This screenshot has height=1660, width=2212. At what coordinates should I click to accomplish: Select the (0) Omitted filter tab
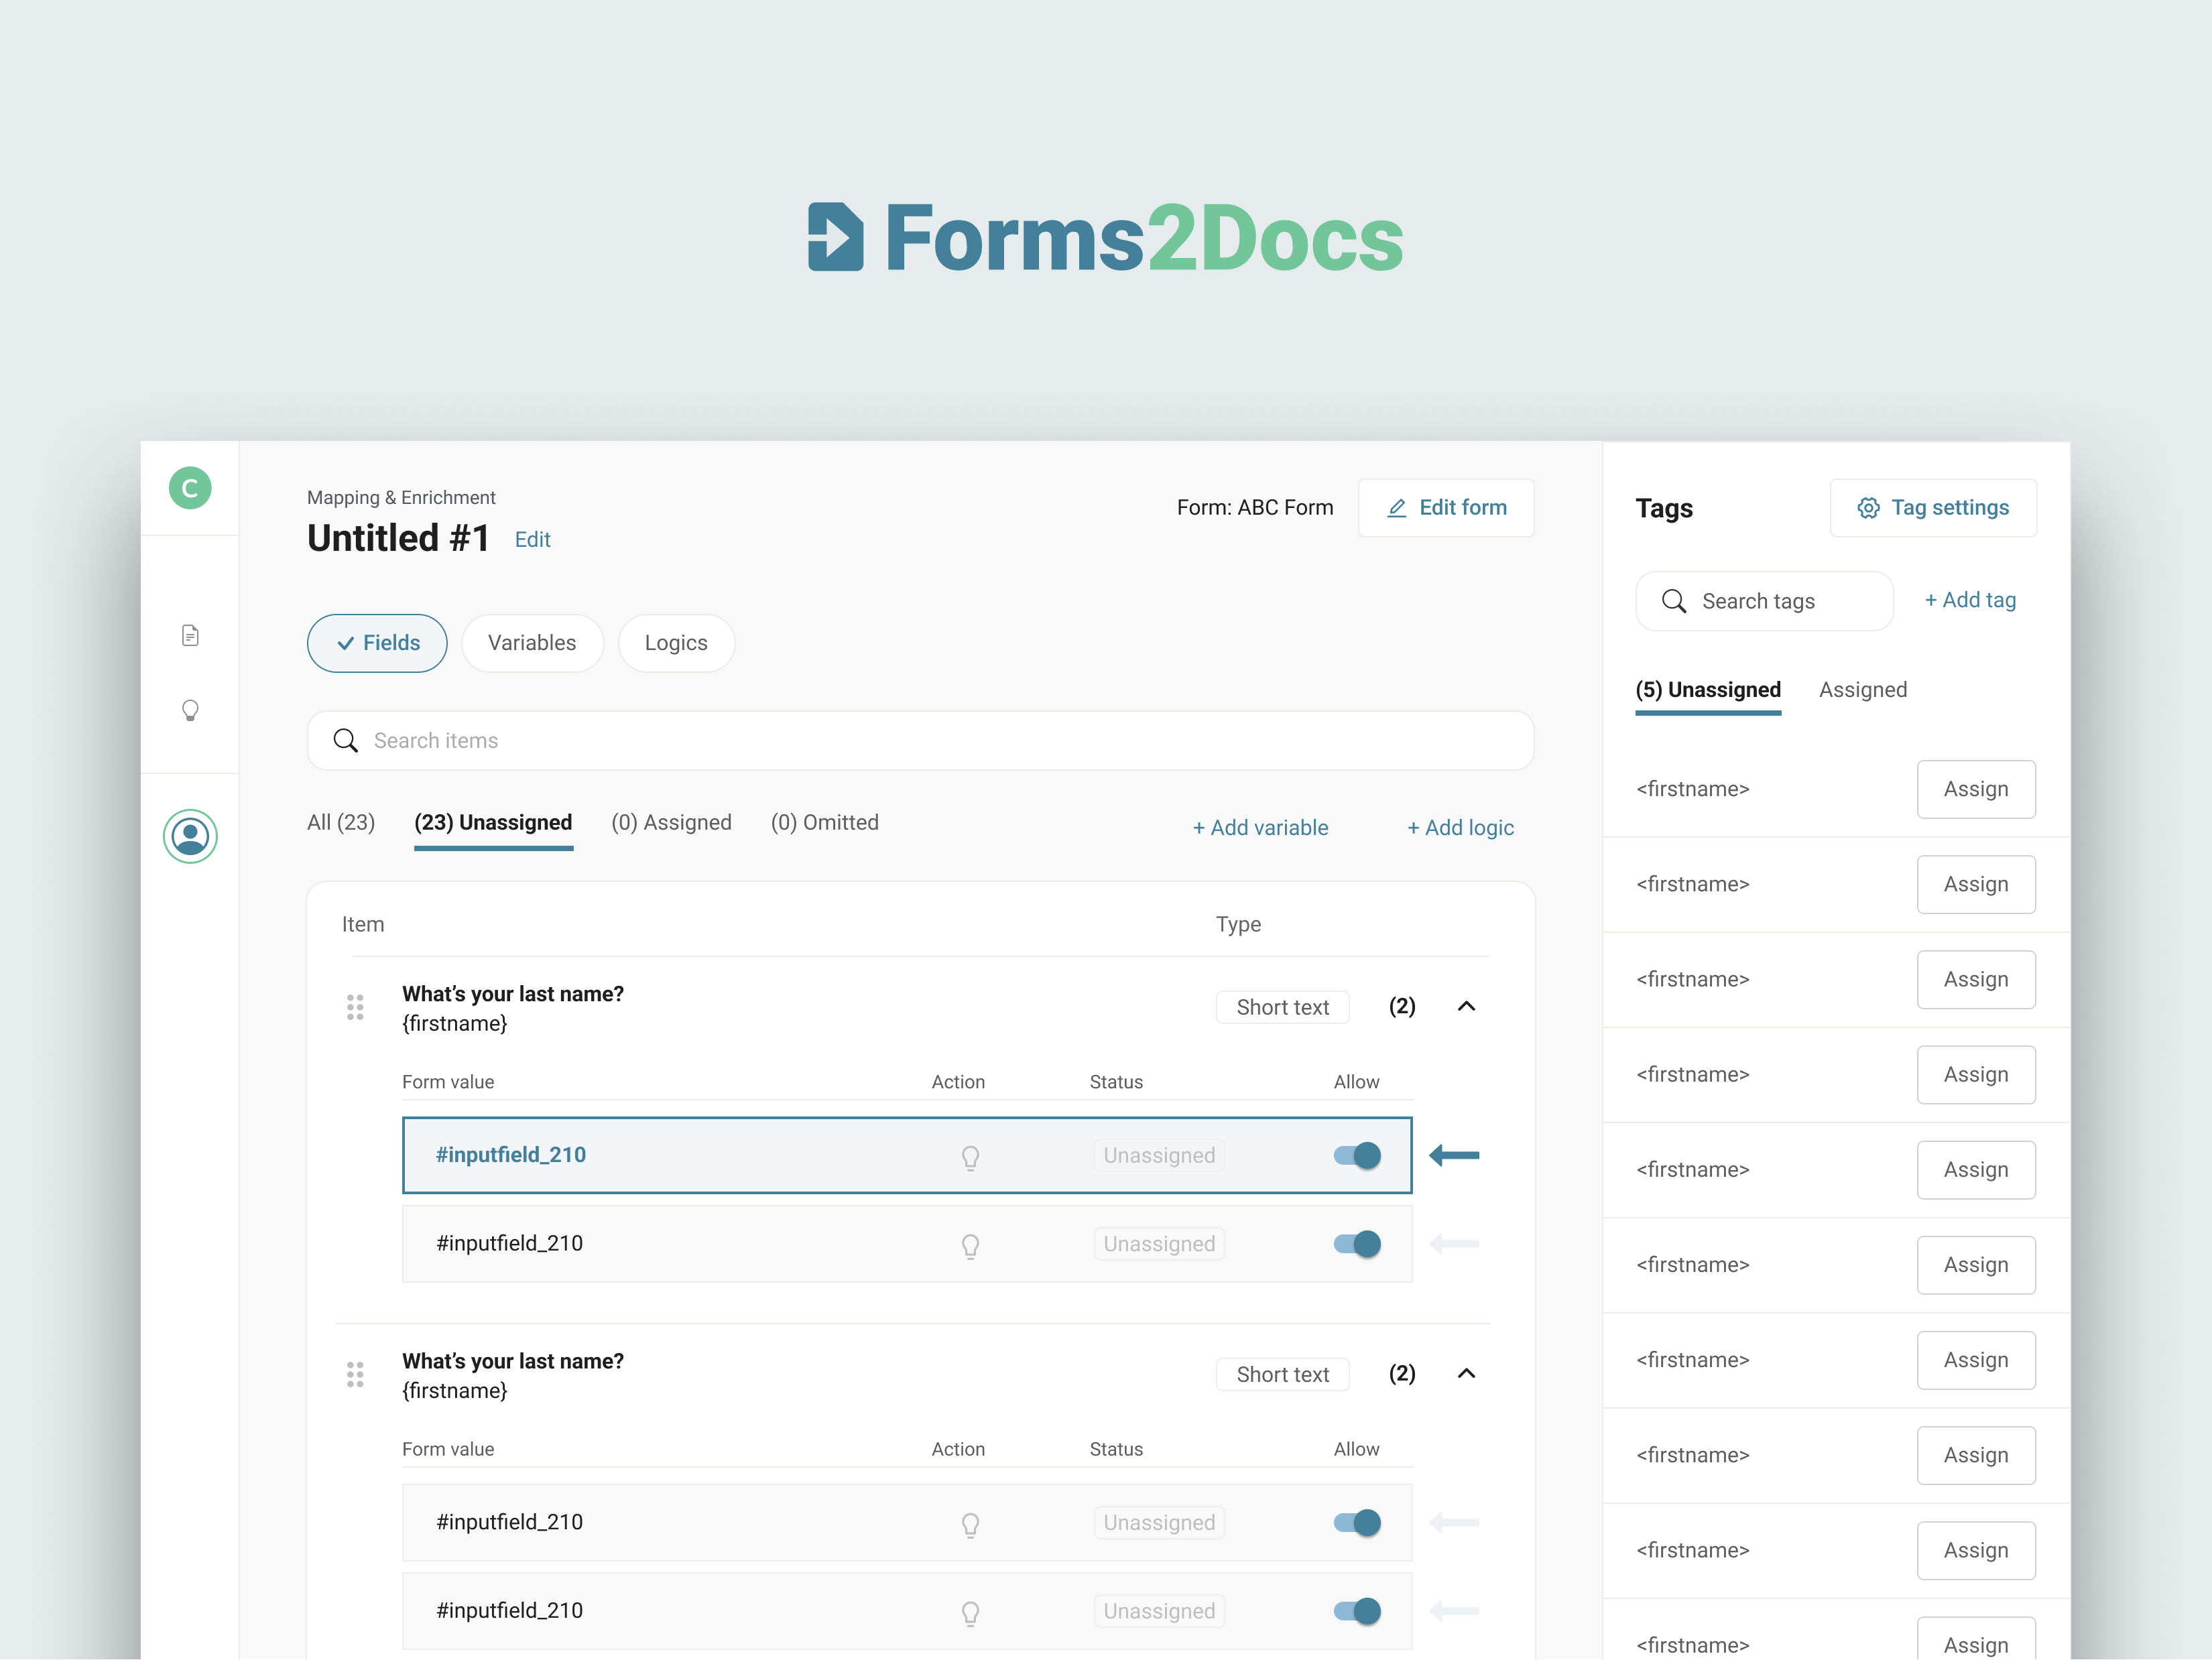(x=824, y=822)
